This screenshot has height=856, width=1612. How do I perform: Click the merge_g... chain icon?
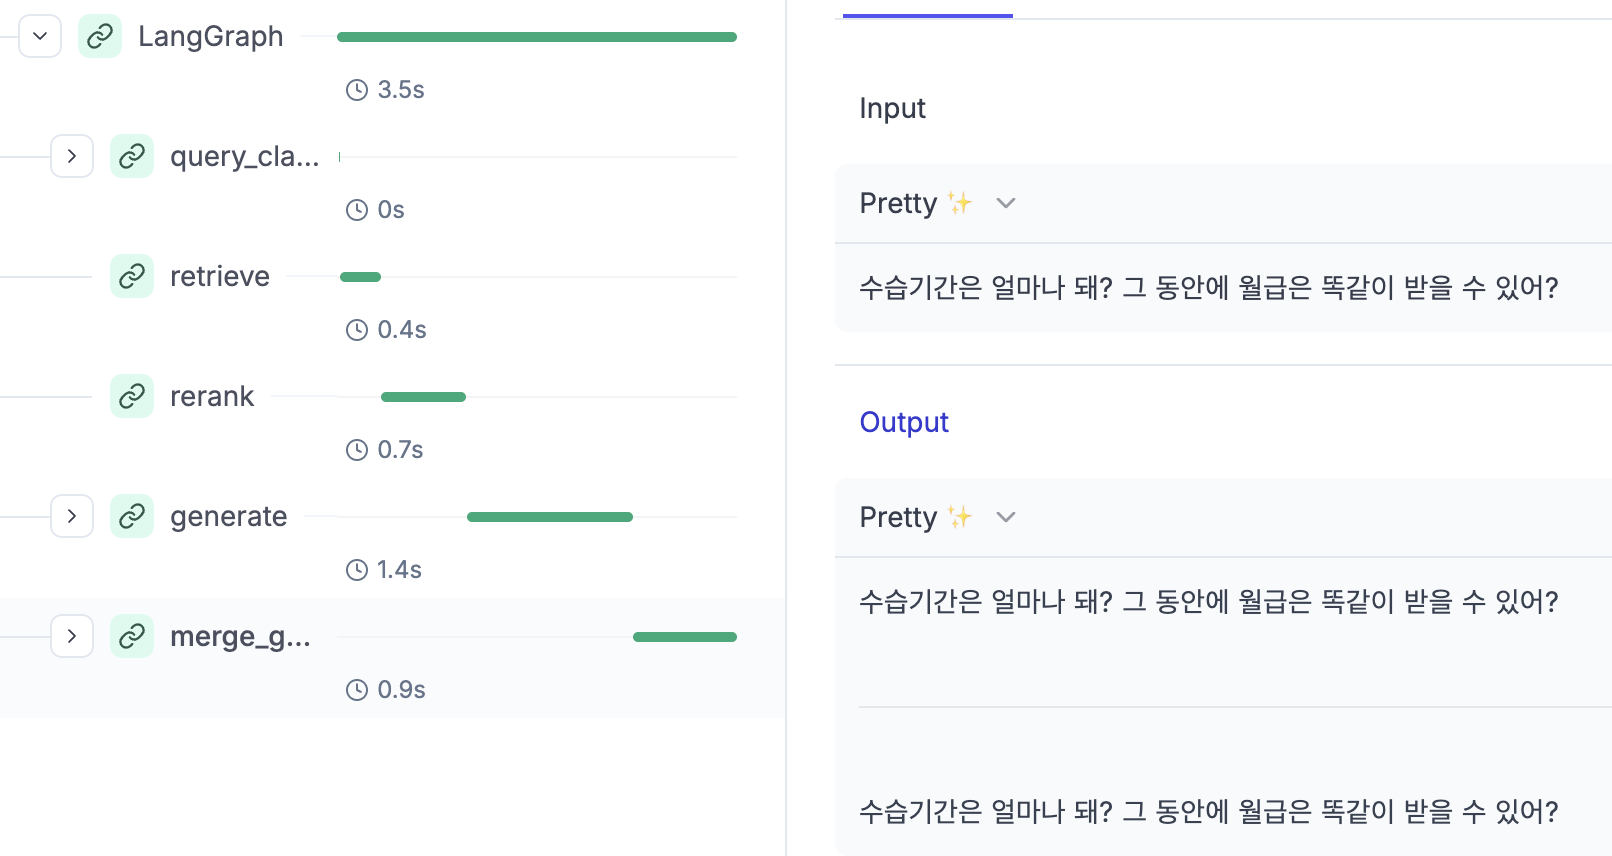click(132, 636)
